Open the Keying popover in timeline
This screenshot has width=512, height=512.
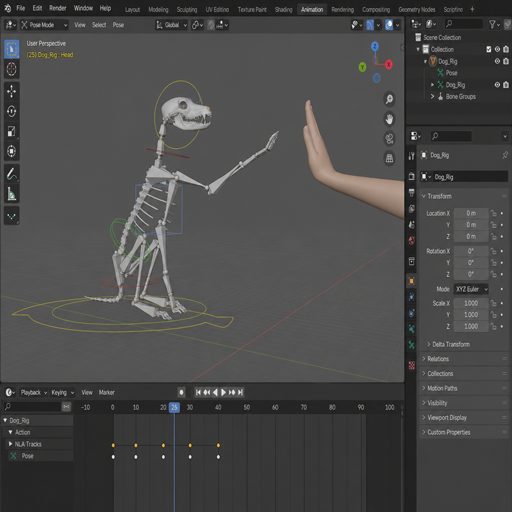pyautogui.click(x=62, y=392)
